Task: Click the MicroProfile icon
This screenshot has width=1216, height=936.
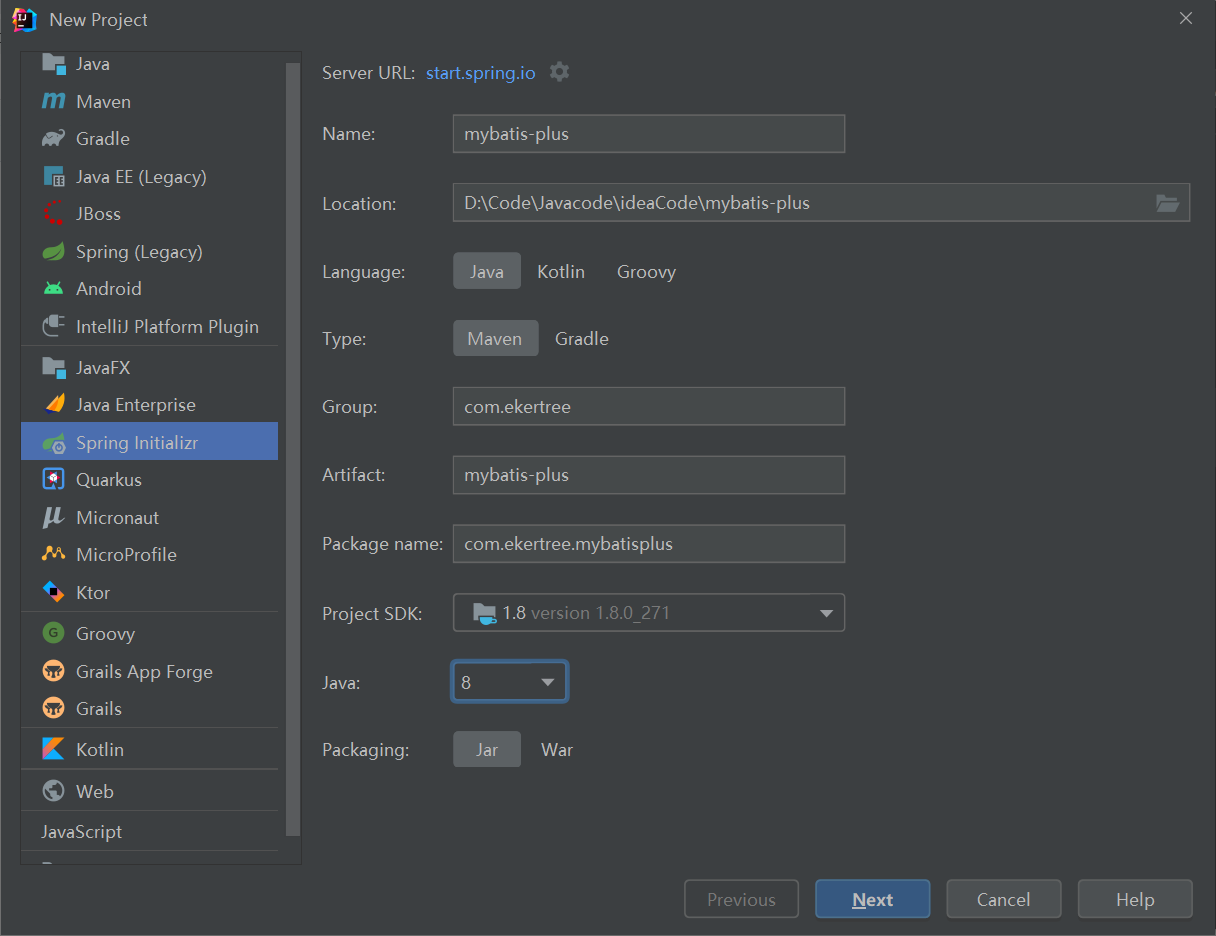Action: click(54, 555)
